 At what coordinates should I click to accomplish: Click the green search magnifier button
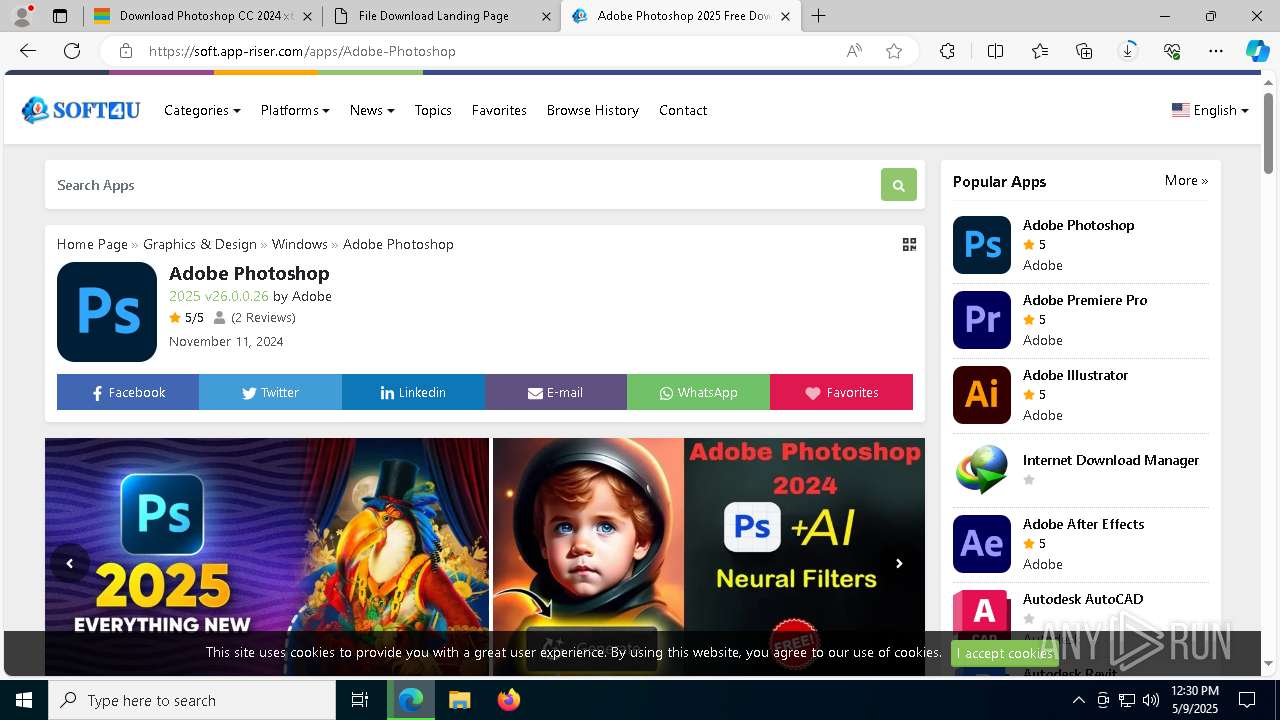click(x=898, y=185)
